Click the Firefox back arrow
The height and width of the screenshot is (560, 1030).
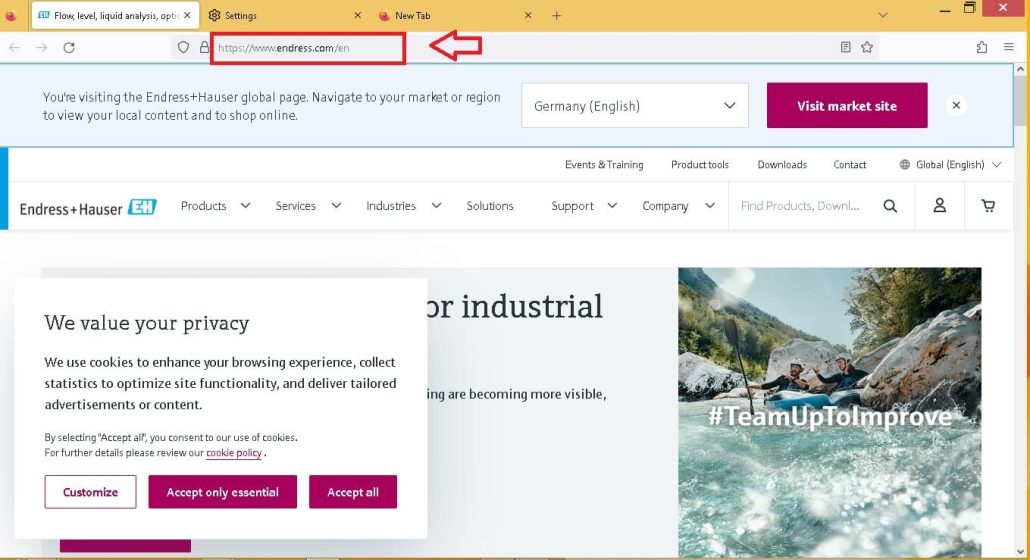14,47
